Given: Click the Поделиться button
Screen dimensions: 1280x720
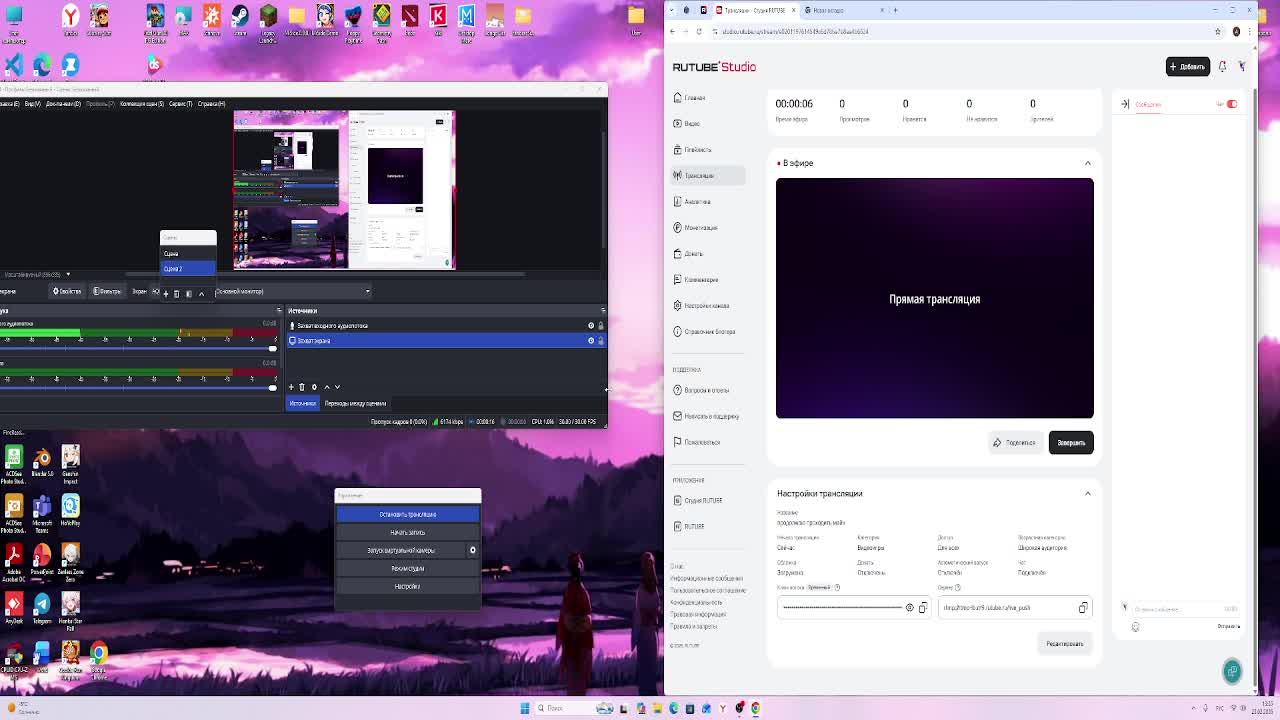Looking at the screenshot, I should (1014, 442).
